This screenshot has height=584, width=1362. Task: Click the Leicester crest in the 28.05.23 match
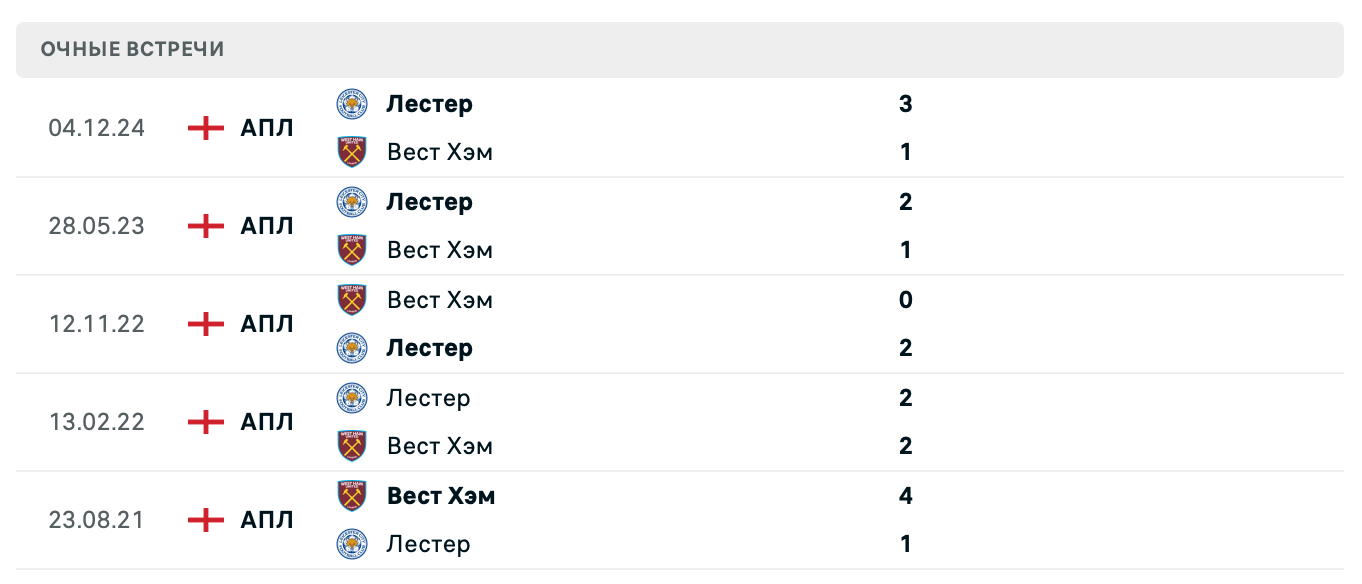pos(352,202)
